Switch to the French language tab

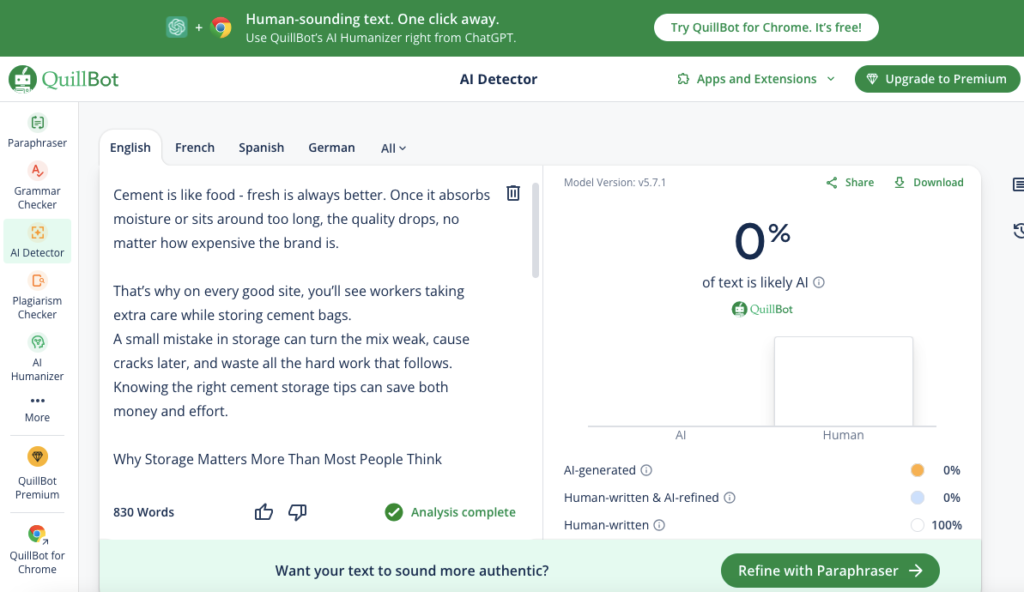(x=194, y=148)
